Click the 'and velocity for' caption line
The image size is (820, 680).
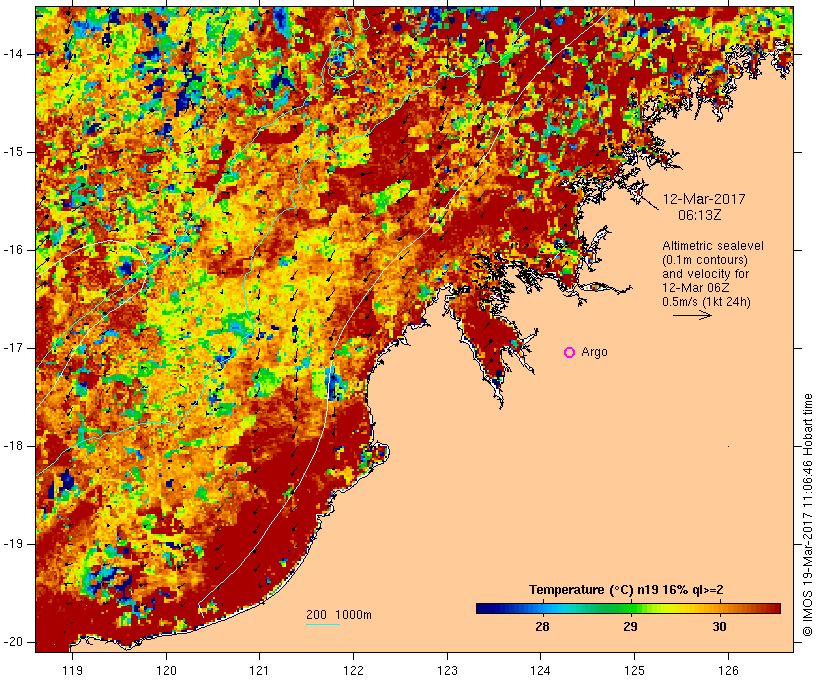pos(705,274)
